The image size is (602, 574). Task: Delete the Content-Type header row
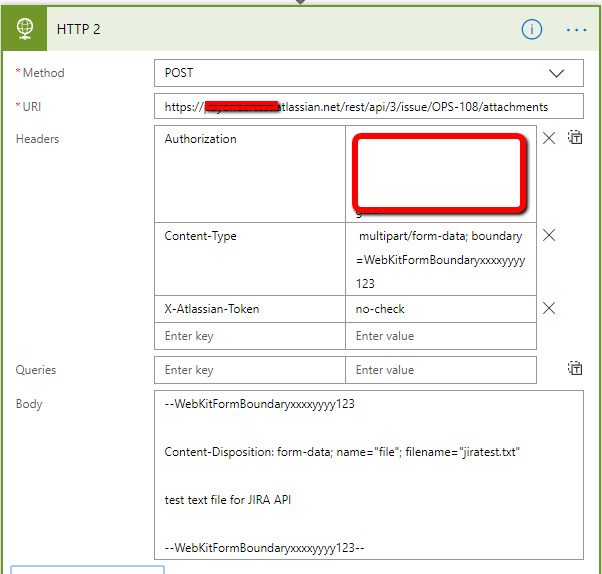click(x=549, y=235)
